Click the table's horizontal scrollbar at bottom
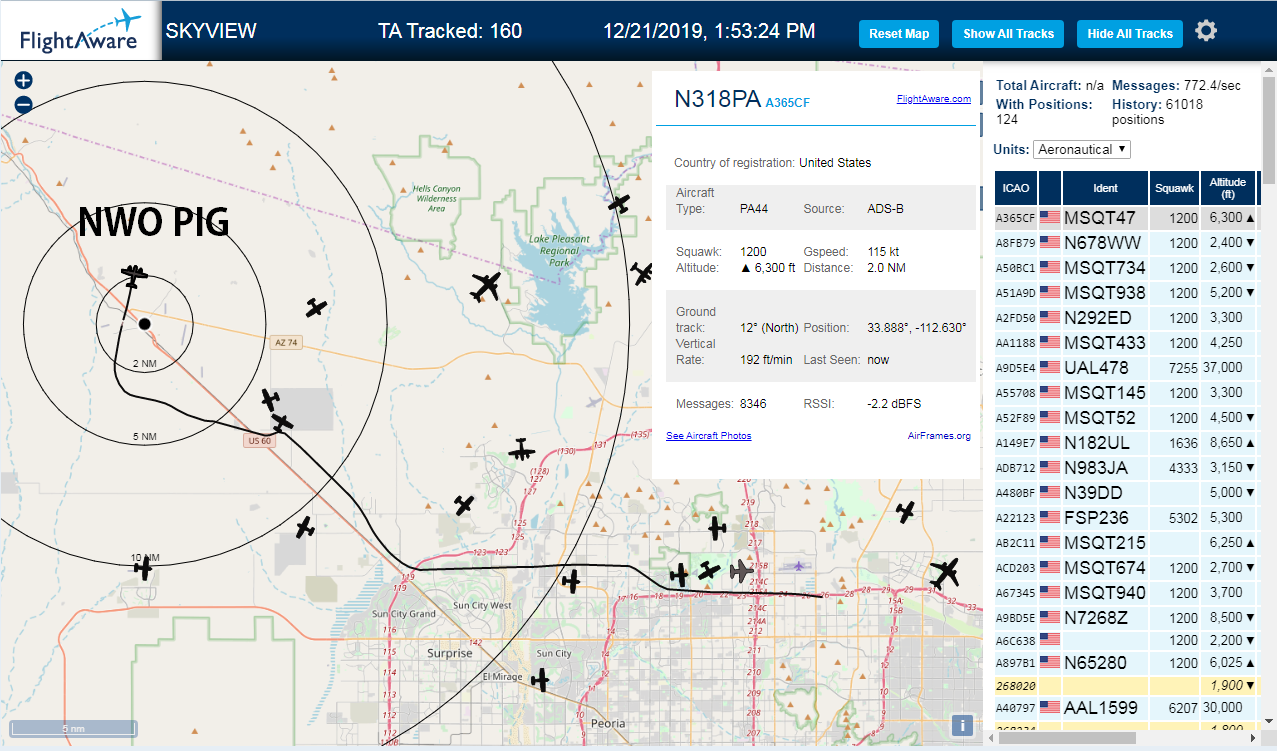This screenshot has width=1277, height=751. point(1065,737)
